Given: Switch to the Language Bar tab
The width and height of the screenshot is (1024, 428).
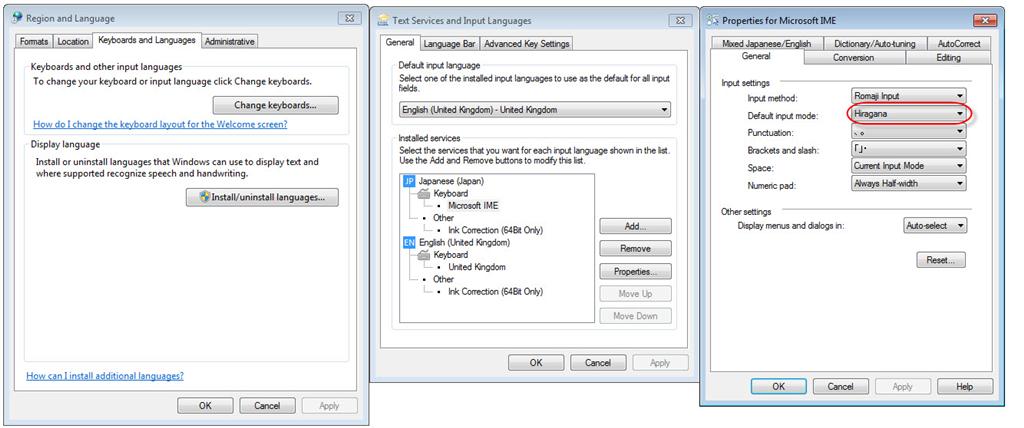Looking at the screenshot, I should pyautogui.click(x=449, y=44).
